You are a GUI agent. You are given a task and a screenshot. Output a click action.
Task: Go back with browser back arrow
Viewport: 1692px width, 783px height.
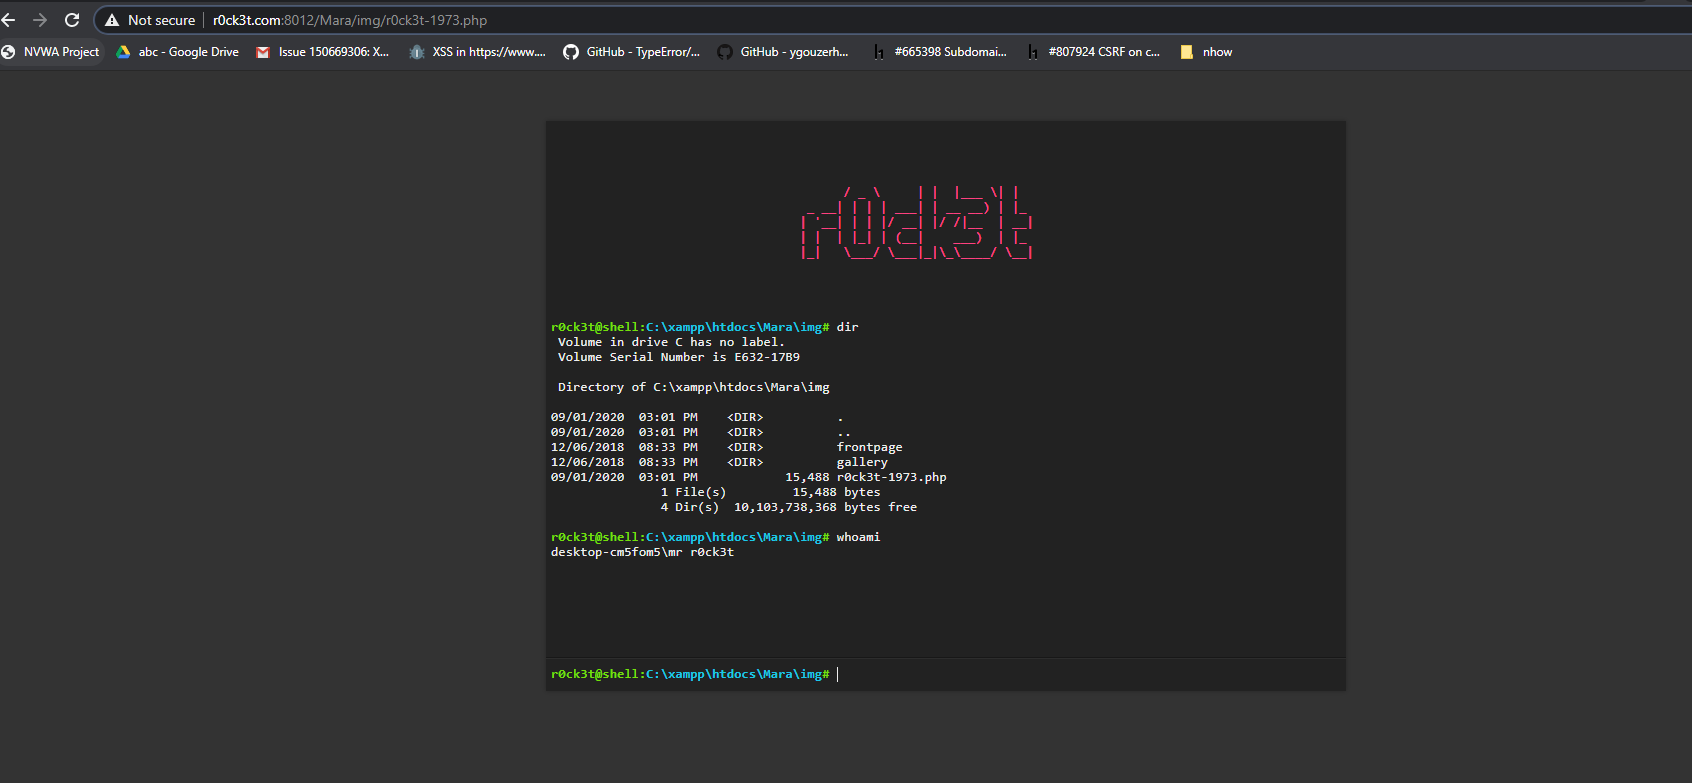click(9, 20)
